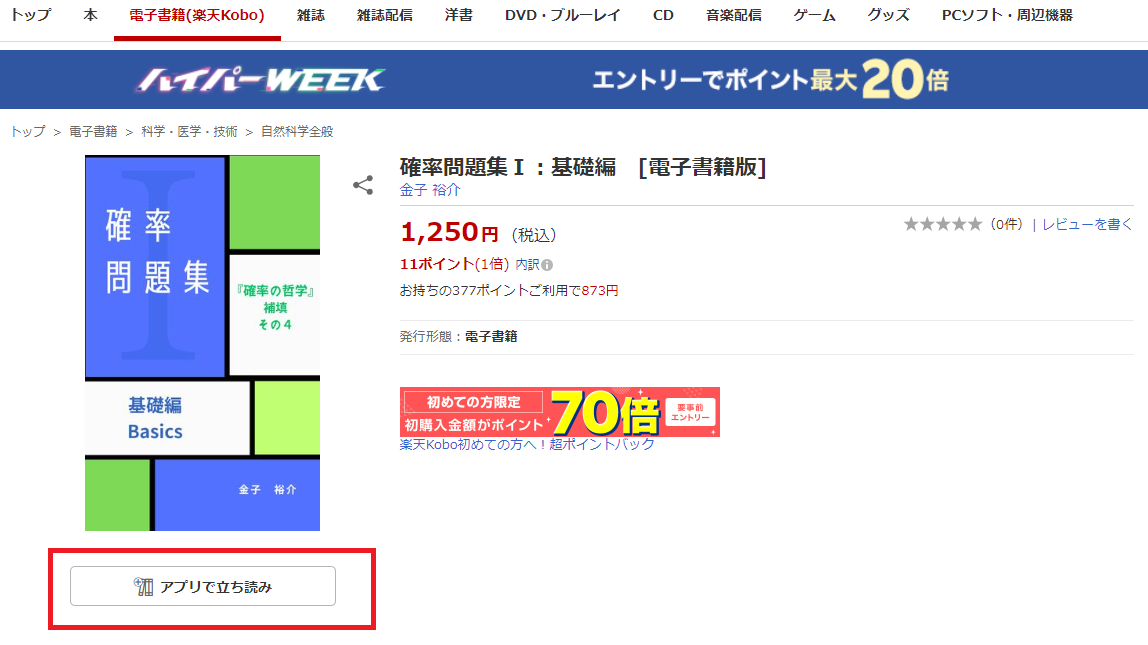The height and width of the screenshot is (645, 1148).
Task: Open 楽天Kobo初めての方へ！超ポイントバック link
Action: pyautogui.click(x=527, y=444)
